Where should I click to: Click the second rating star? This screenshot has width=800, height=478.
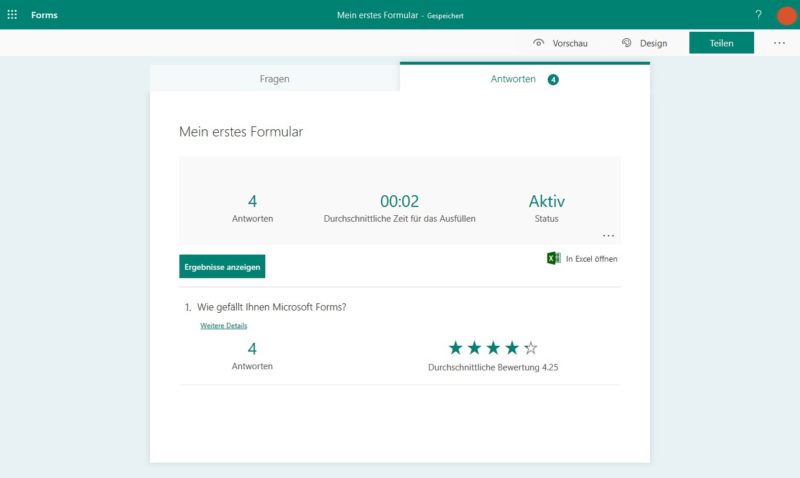coord(474,348)
